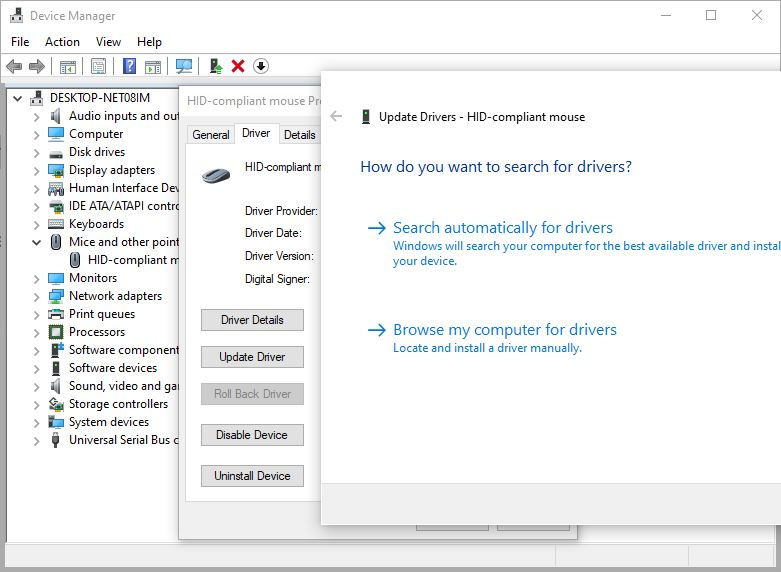Choose Search automatically for drivers
The image size is (781, 572).
(503, 228)
